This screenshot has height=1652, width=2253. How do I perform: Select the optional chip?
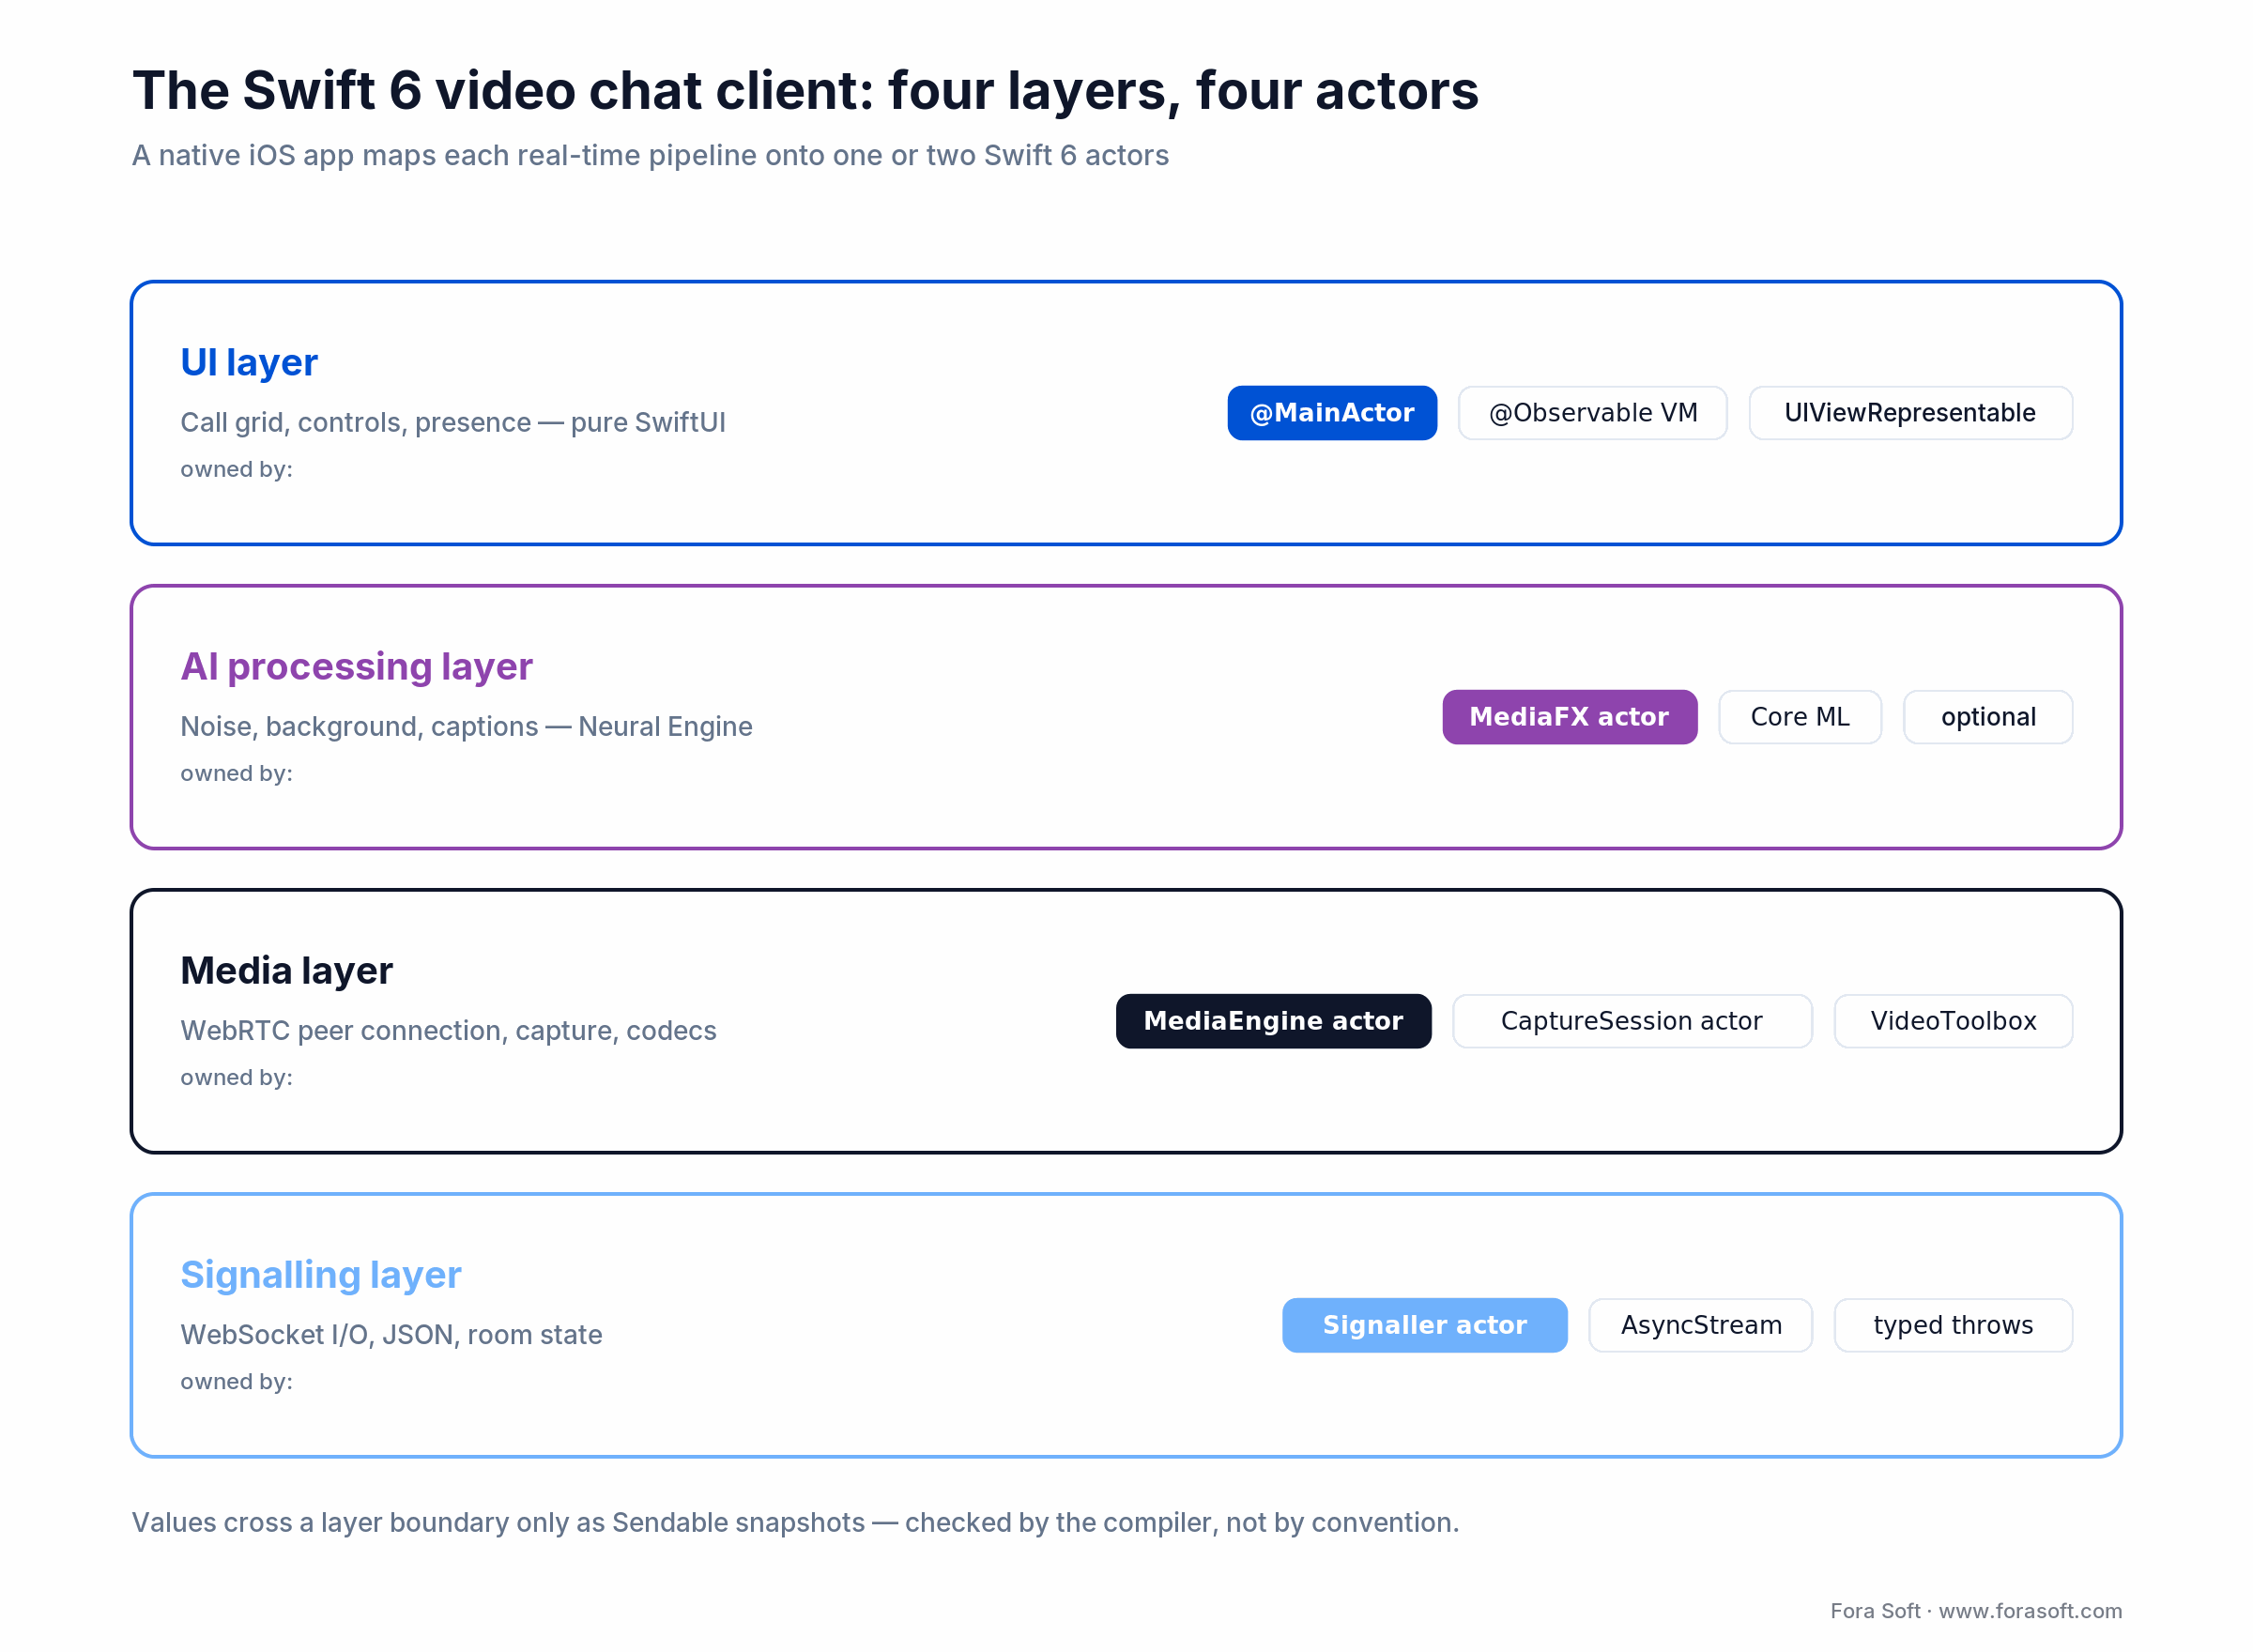point(1987,717)
